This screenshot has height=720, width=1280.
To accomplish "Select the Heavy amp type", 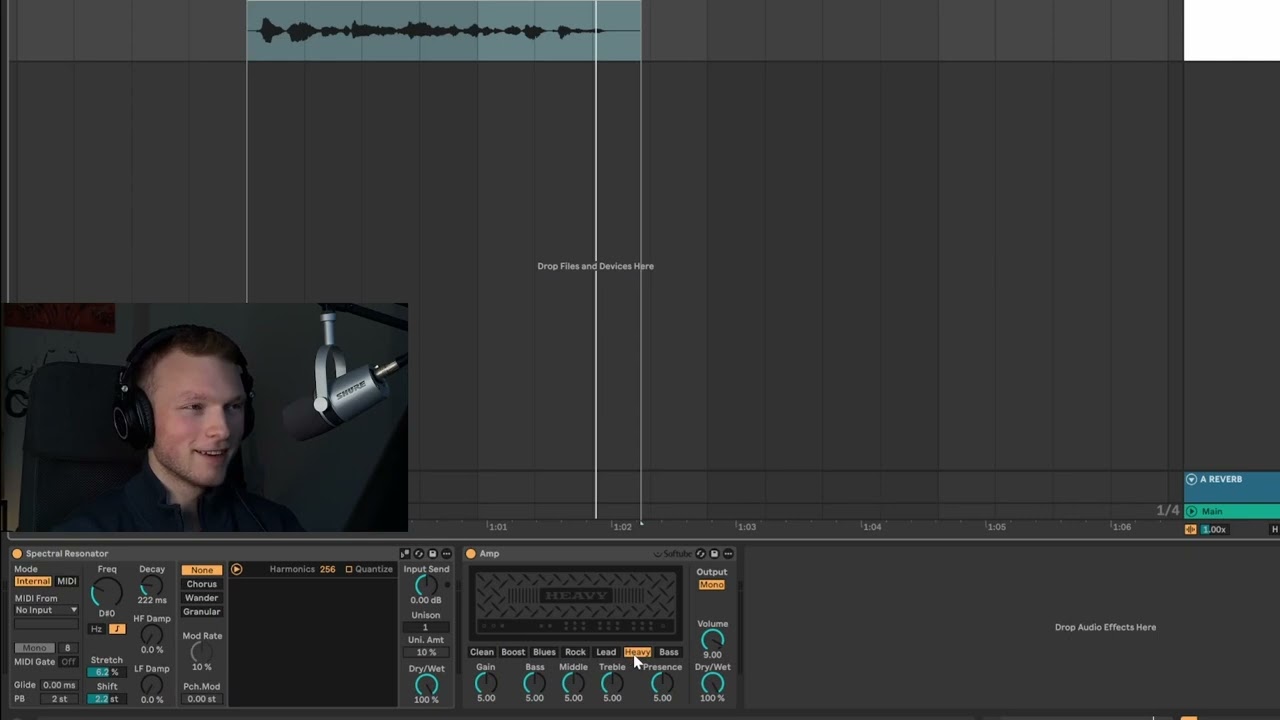I will click(x=637, y=652).
